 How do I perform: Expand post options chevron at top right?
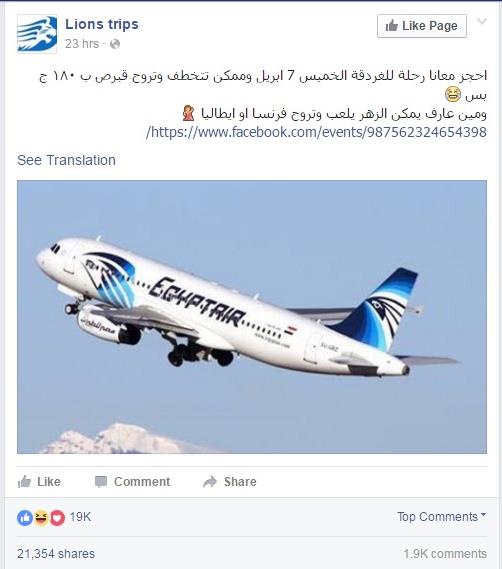(482, 21)
